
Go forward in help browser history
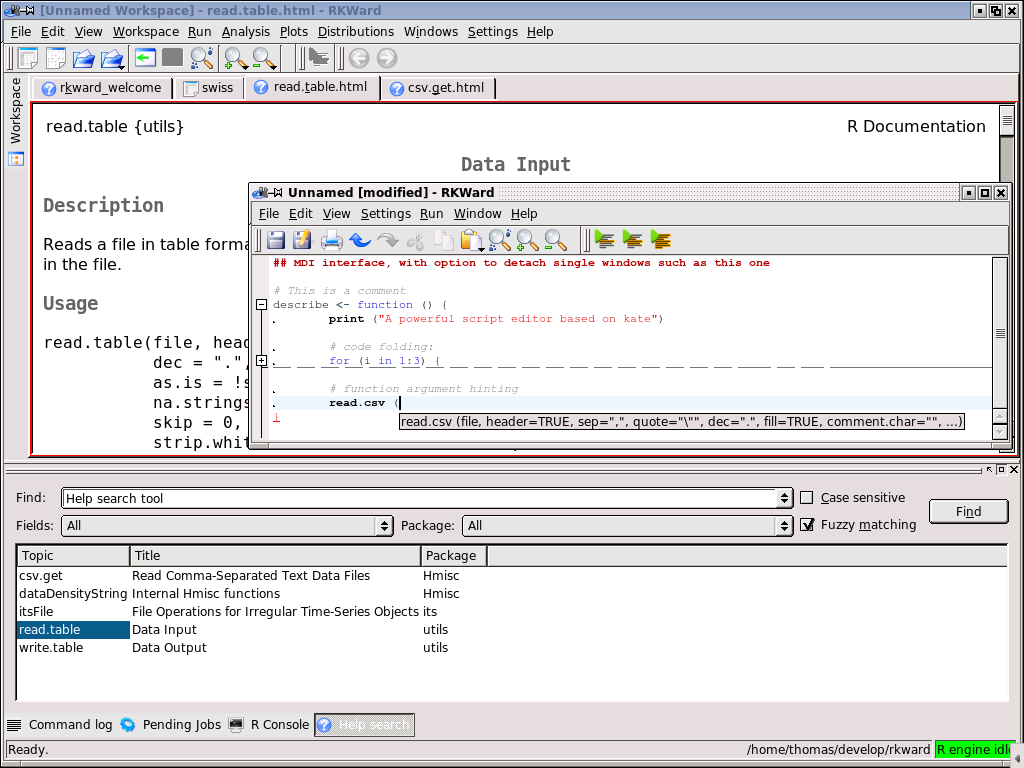387,58
